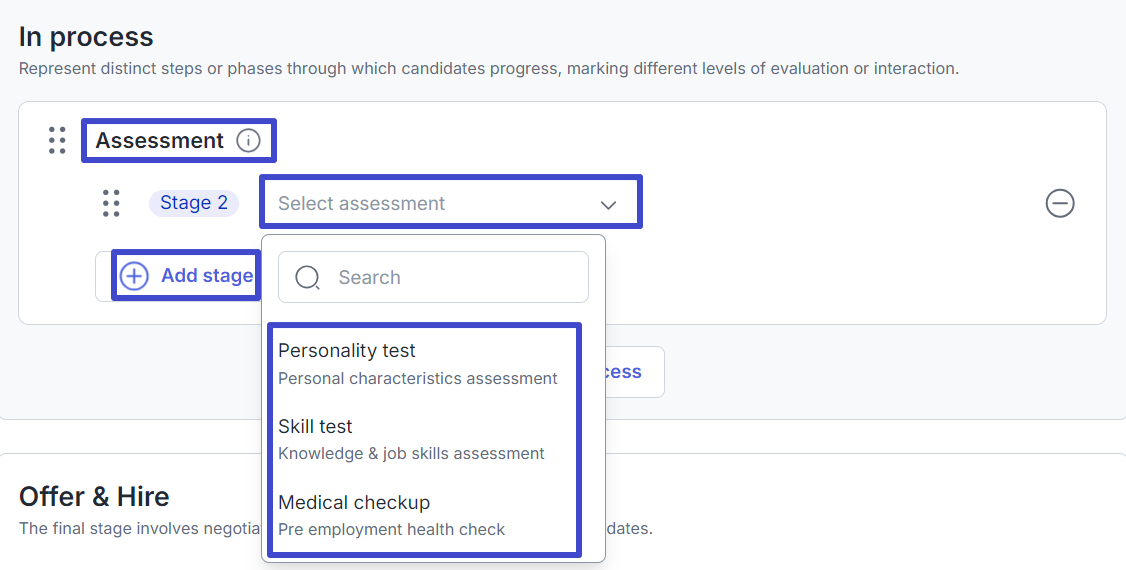Choose the Personality test option
Screen dimensions: 1126x570
click(424, 363)
